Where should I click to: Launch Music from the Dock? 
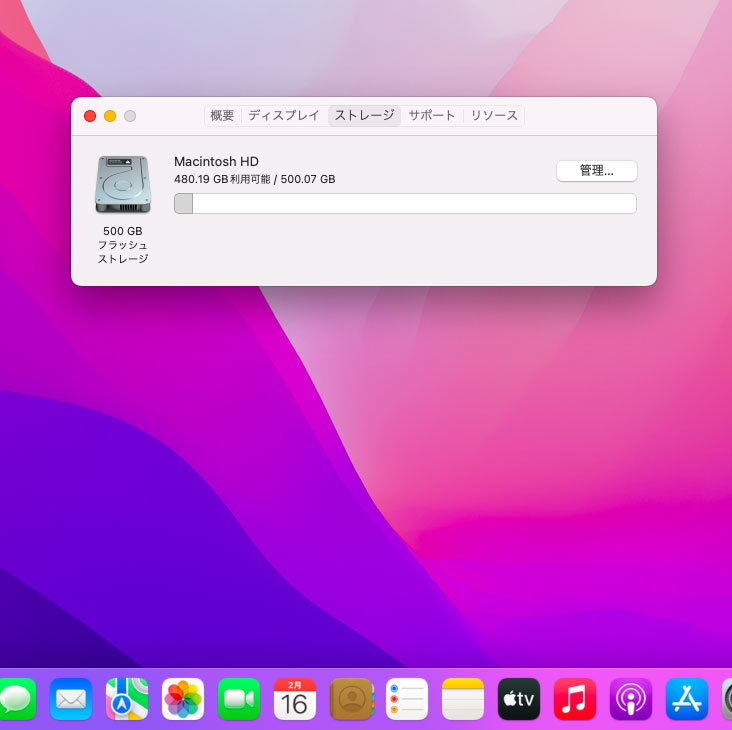pyautogui.click(x=575, y=699)
